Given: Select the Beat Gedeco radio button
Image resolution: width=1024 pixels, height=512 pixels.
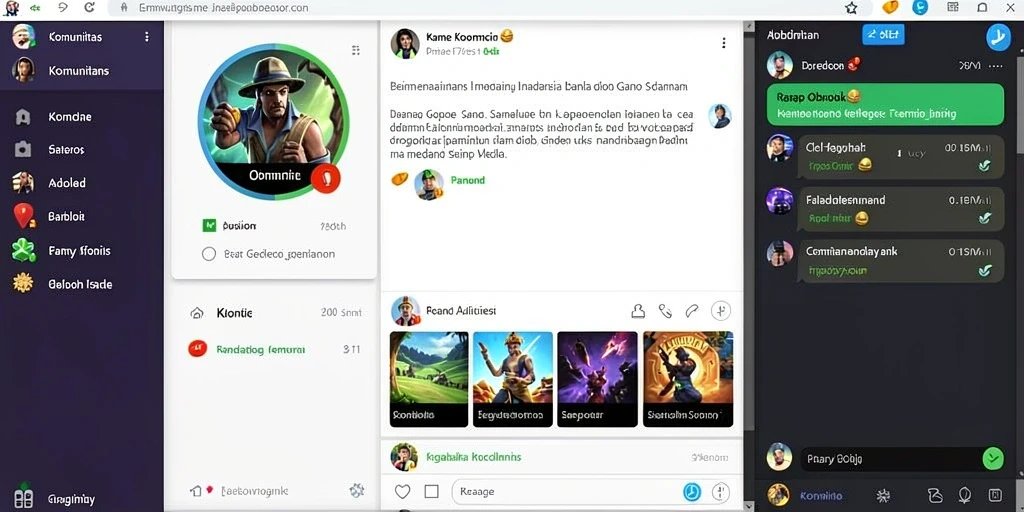Looking at the screenshot, I should 208,254.
